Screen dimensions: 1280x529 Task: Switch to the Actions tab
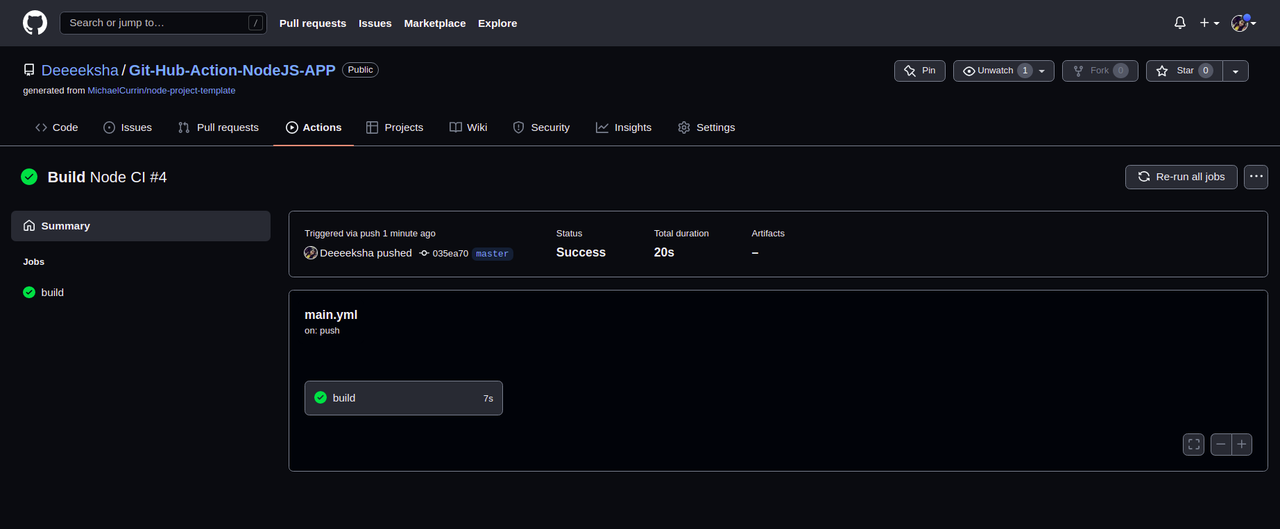(313, 127)
